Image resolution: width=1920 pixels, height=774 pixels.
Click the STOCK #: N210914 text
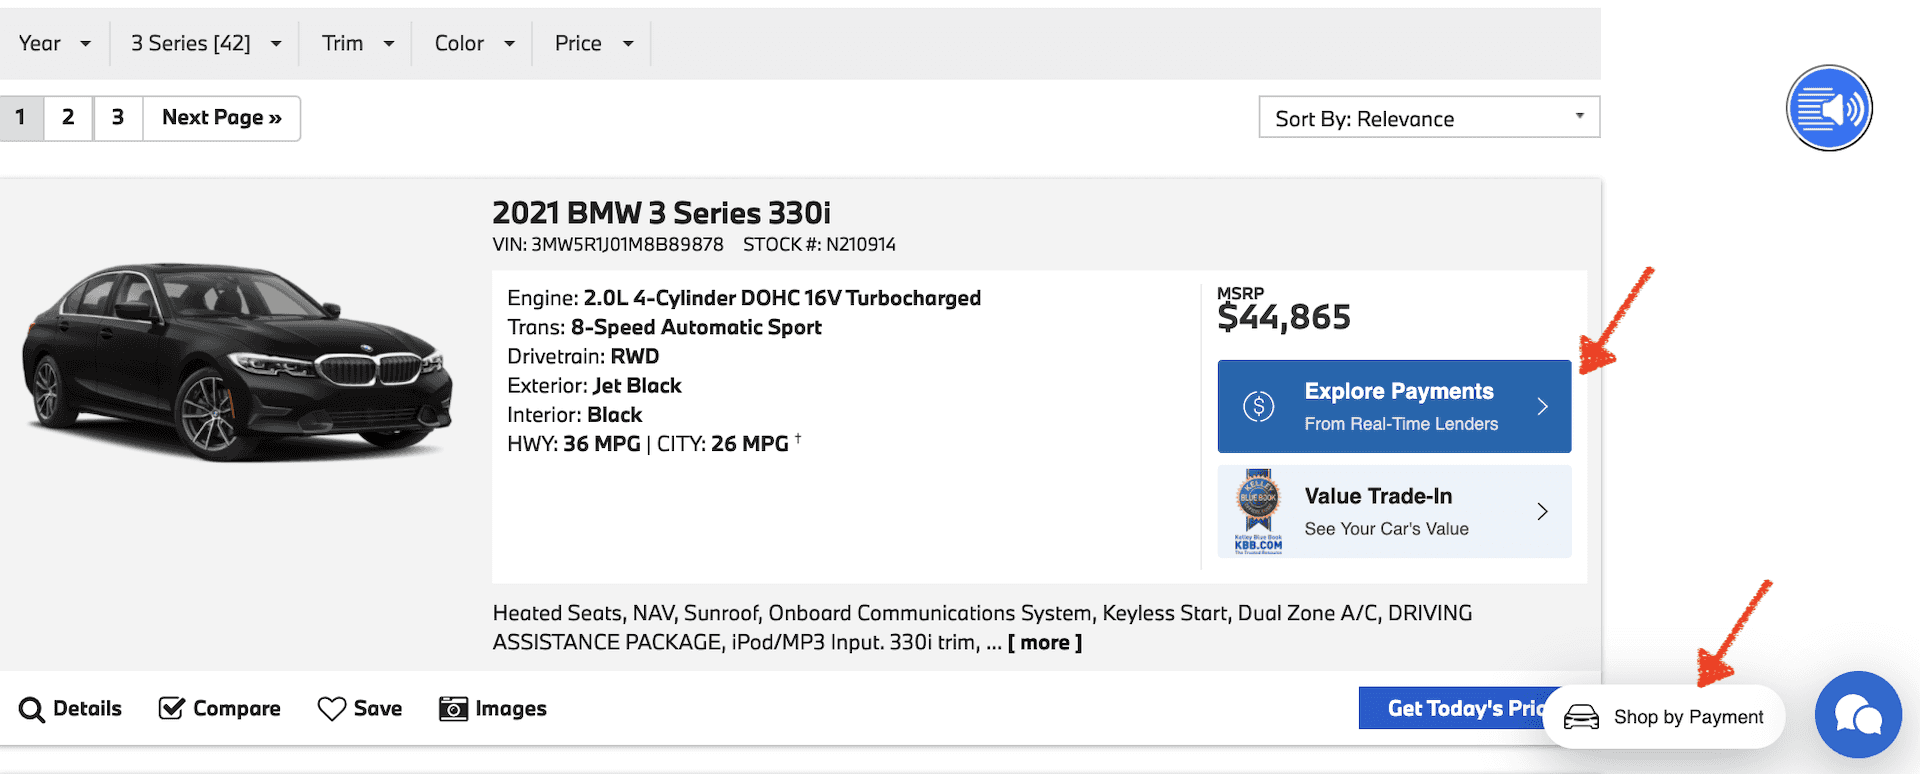point(819,245)
